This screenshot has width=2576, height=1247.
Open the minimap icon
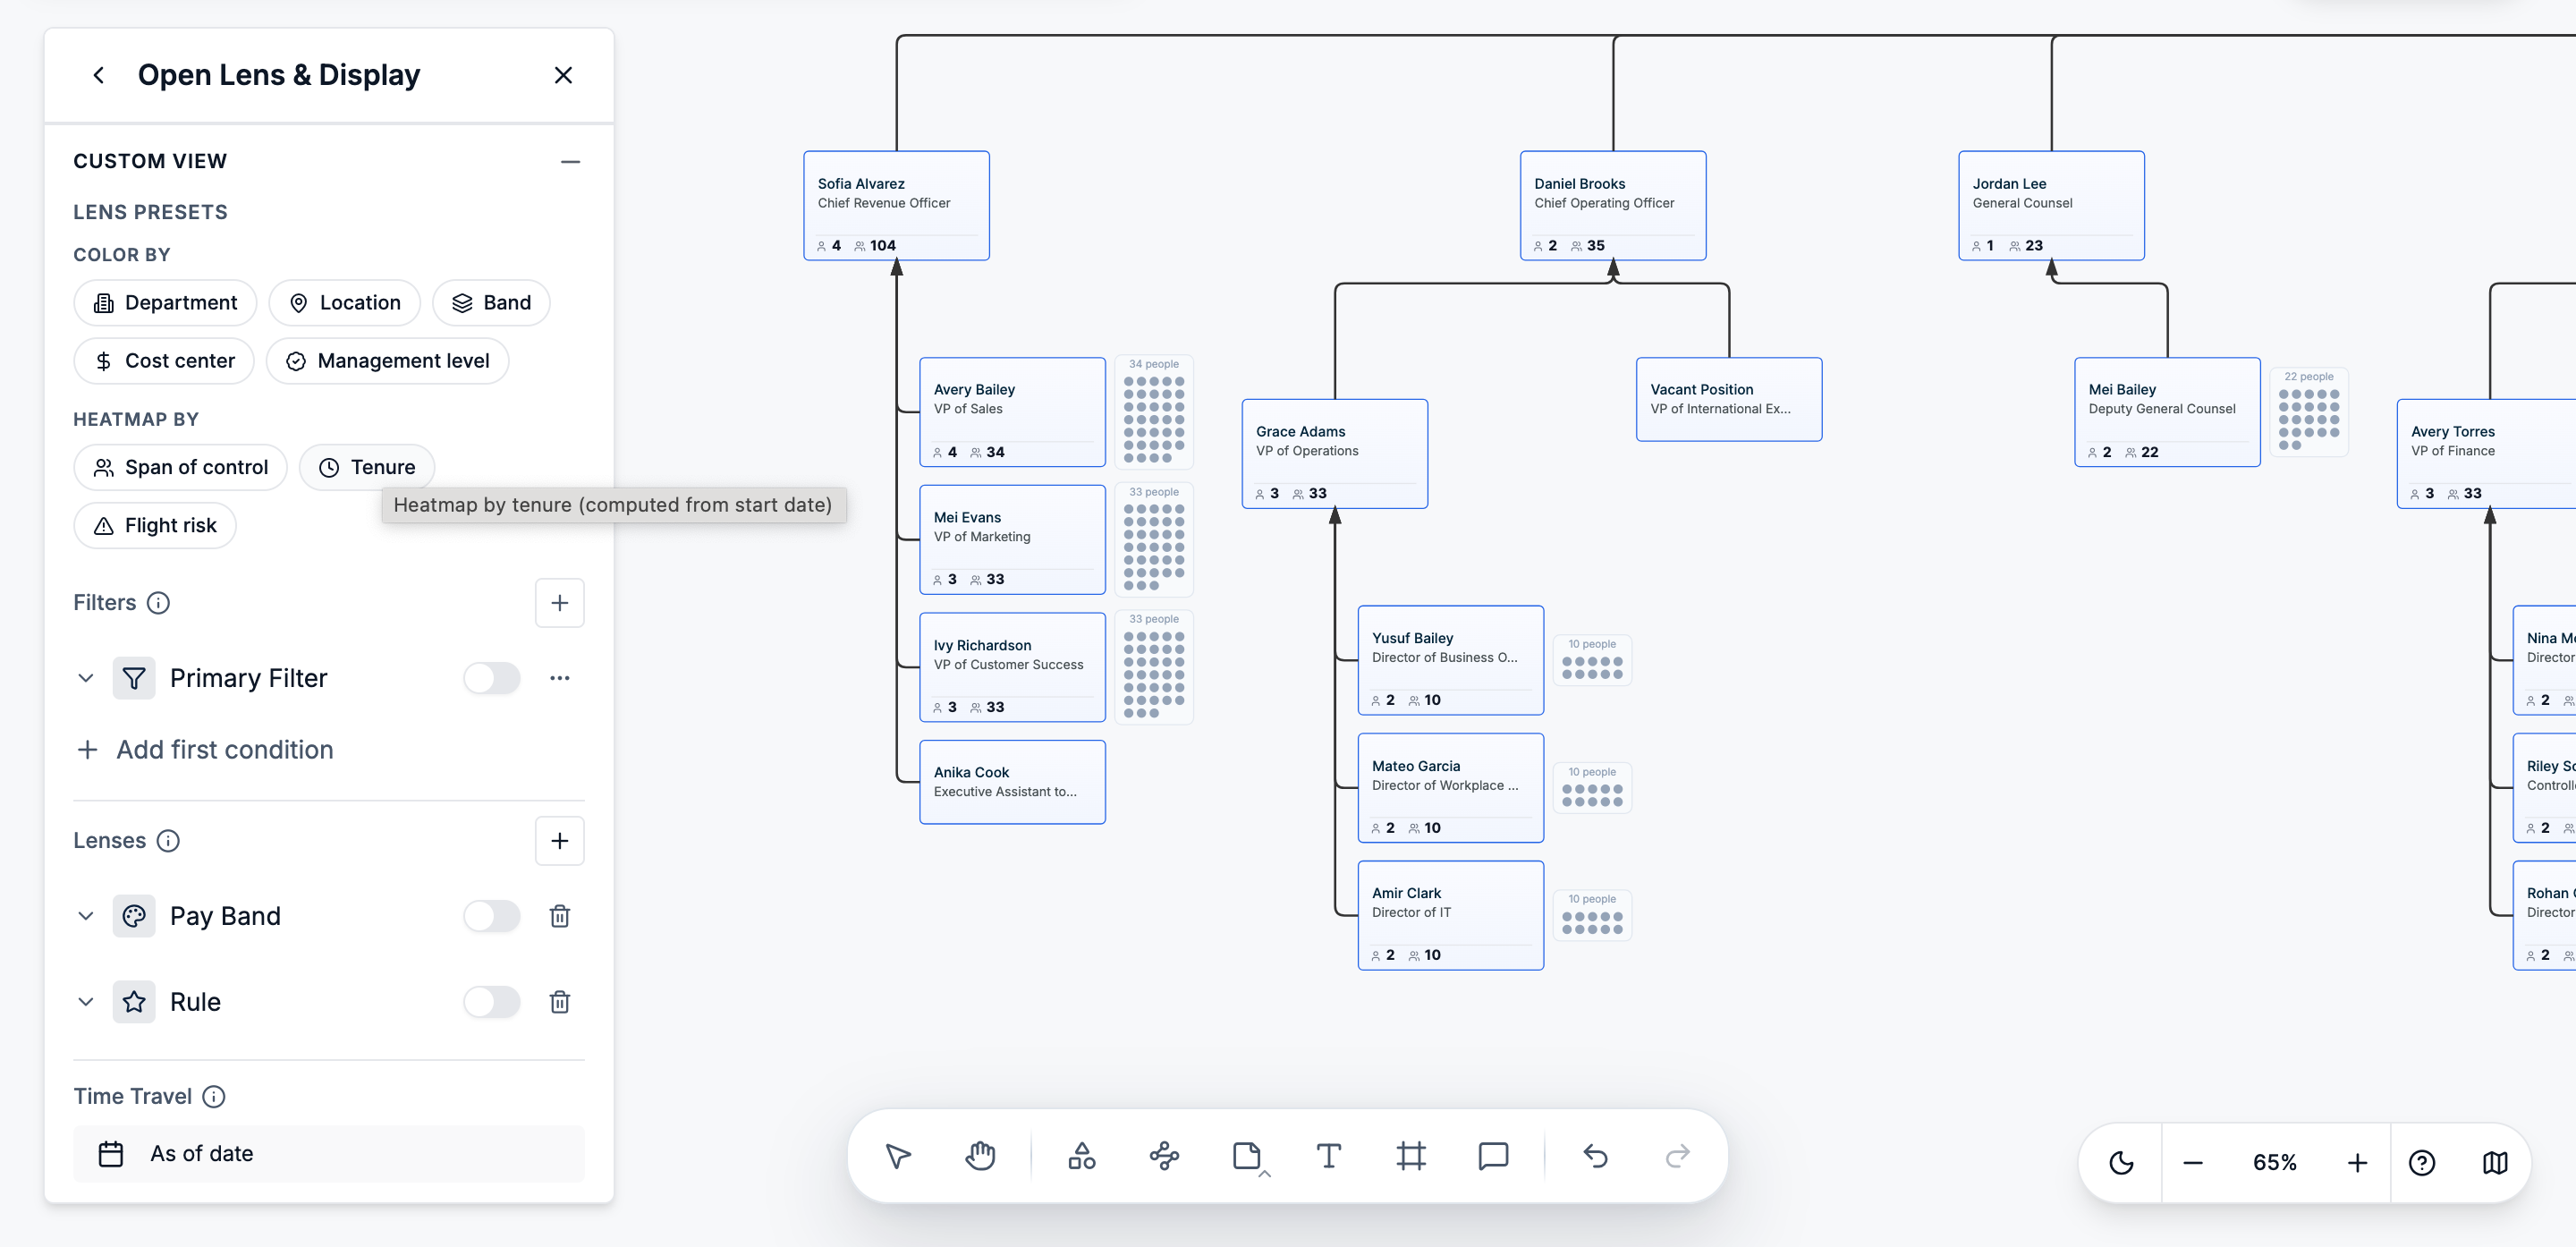tap(2494, 1162)
